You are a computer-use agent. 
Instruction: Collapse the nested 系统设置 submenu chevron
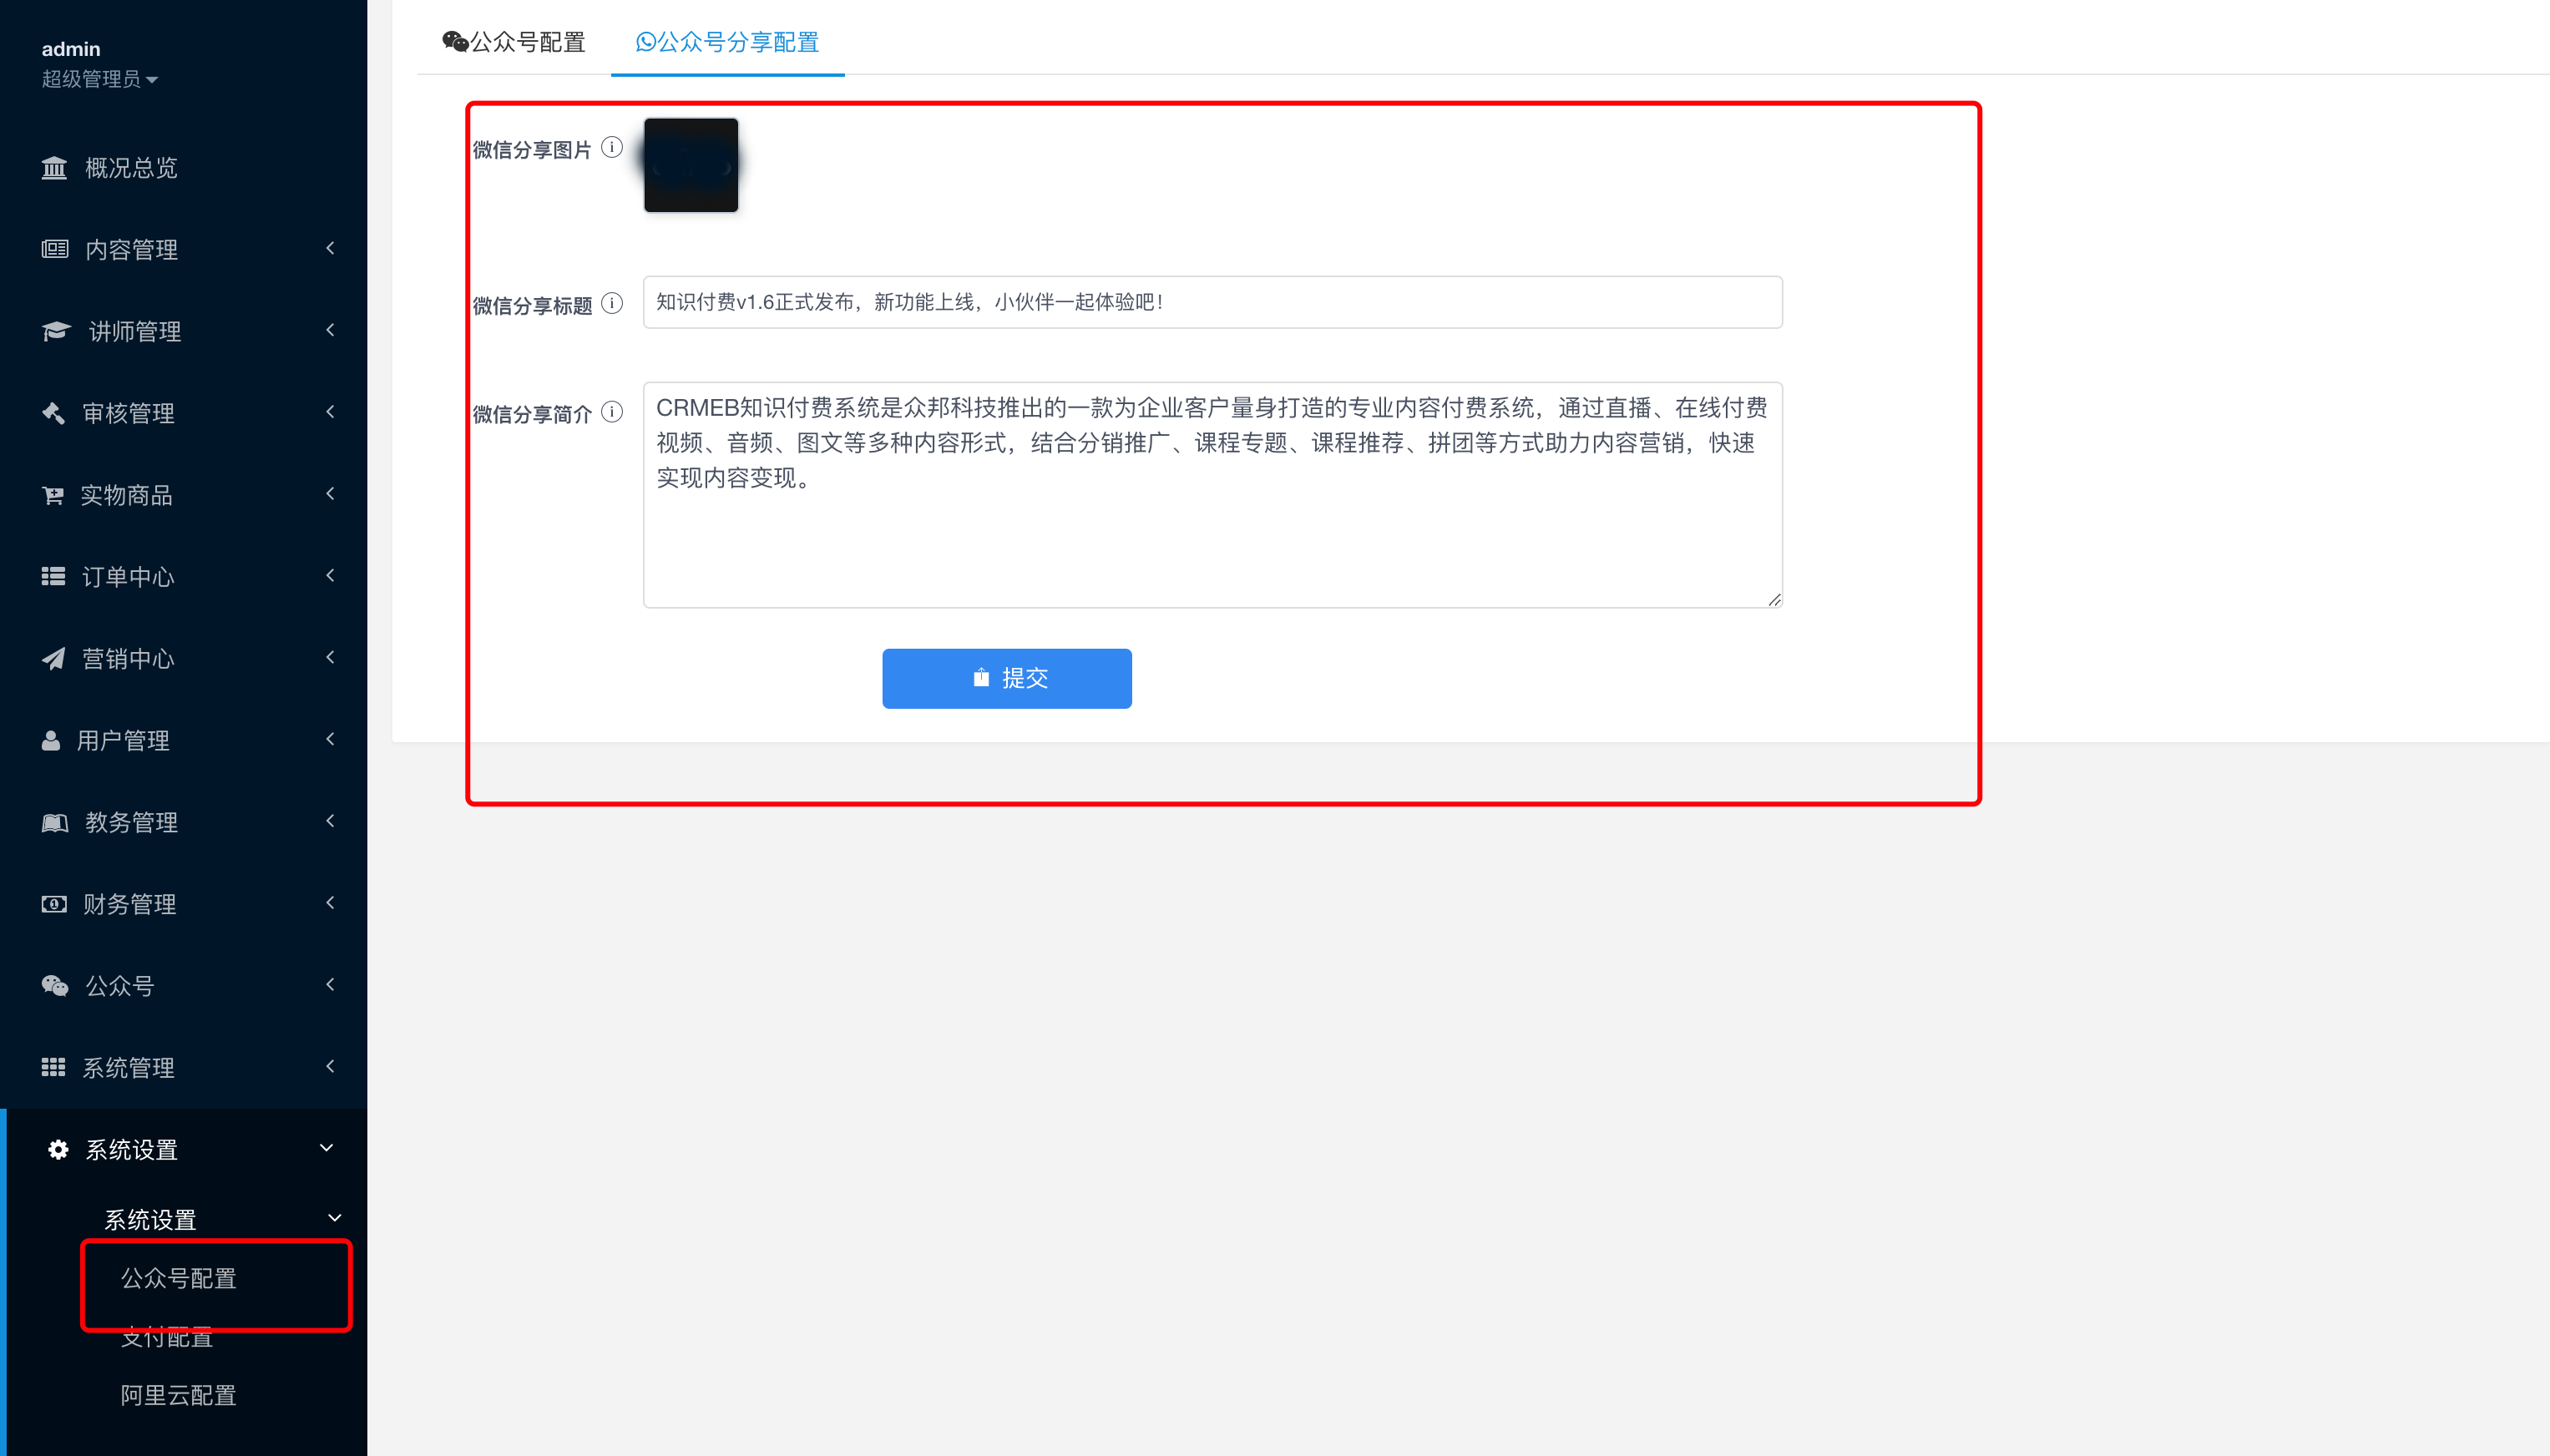335,1218
